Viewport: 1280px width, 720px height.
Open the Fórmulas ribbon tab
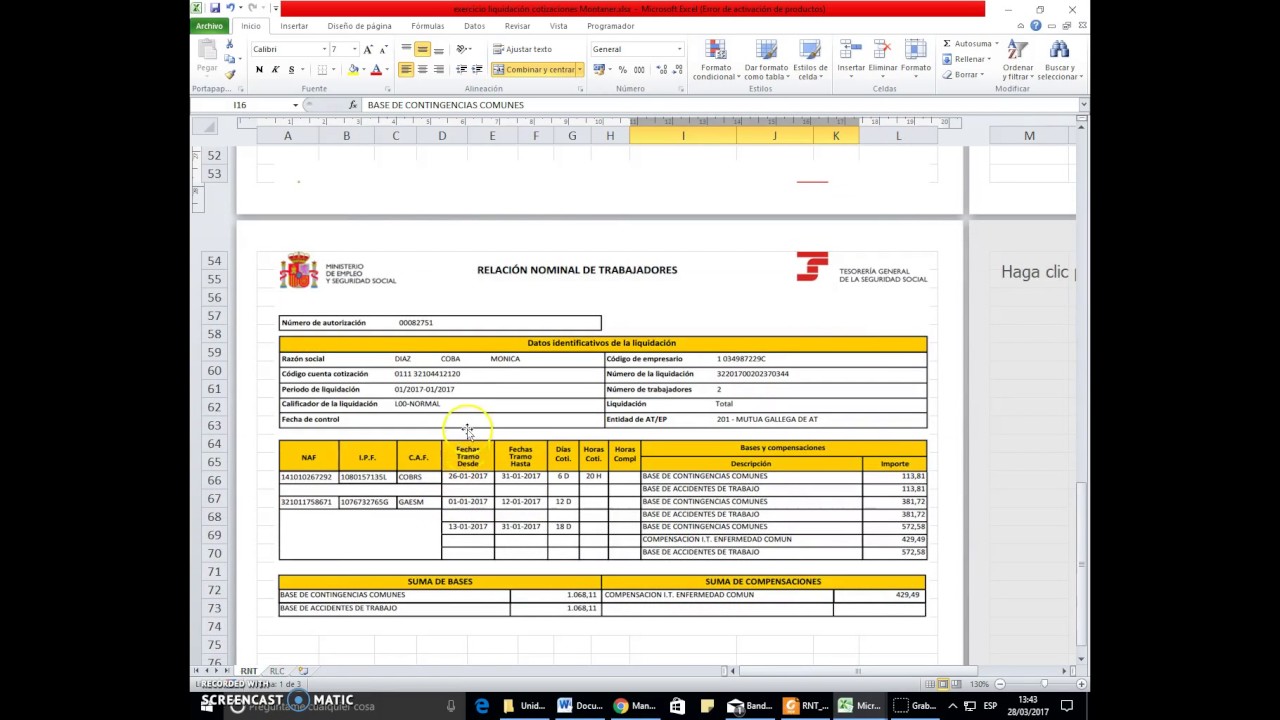click(x=427, y=26)
